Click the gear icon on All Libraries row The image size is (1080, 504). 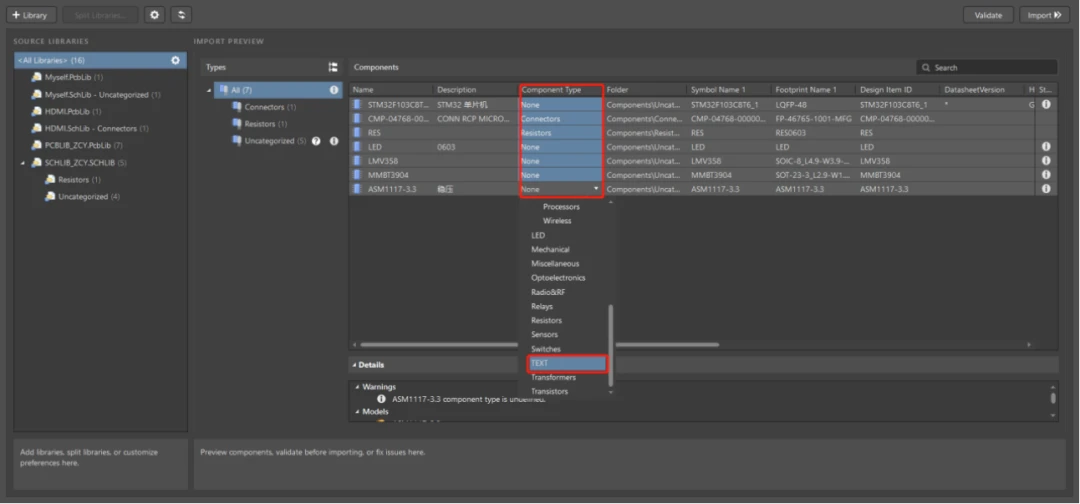tap(175, 60)
